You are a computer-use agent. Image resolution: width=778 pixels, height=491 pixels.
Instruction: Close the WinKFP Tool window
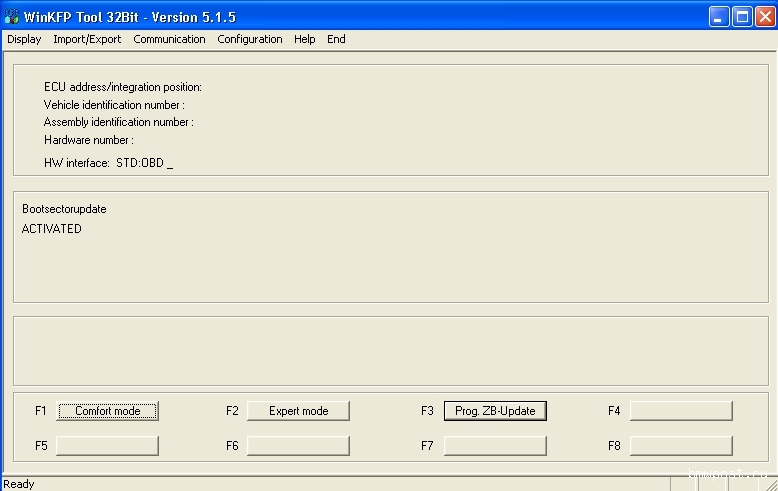(x=764, y=16)
